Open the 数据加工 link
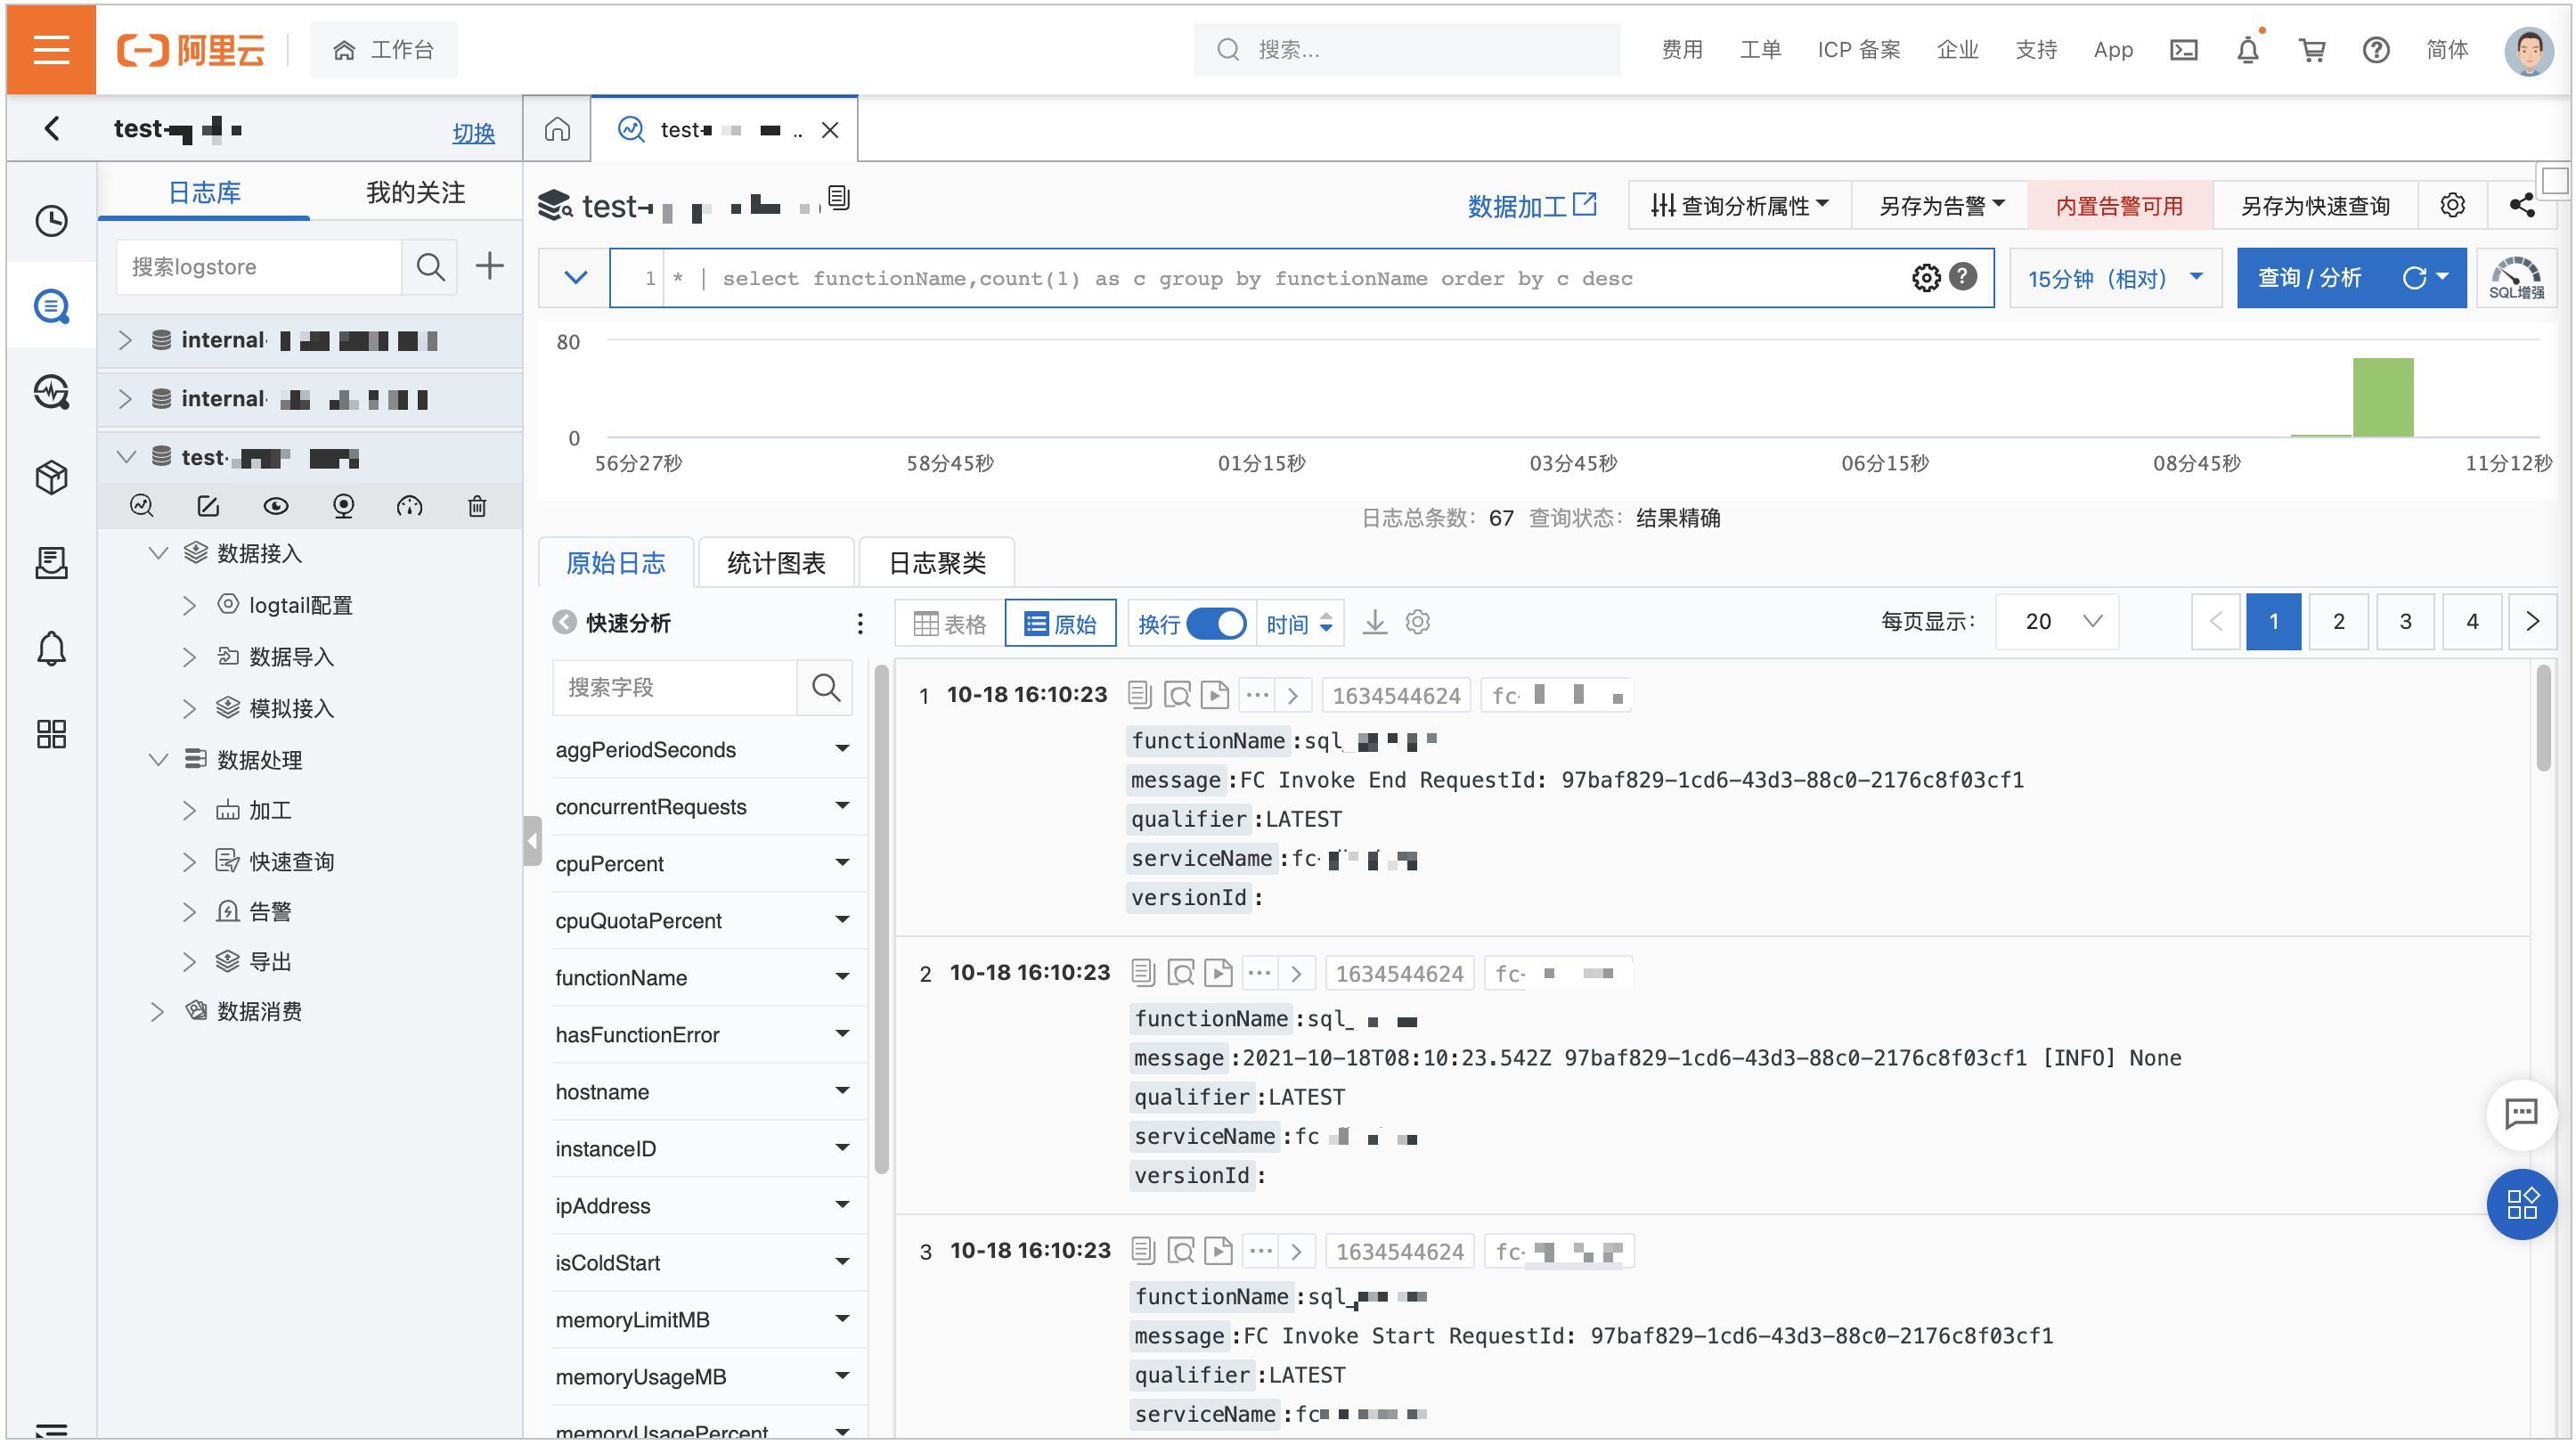2576x1445 pixels. click(x=1531, y=205)
